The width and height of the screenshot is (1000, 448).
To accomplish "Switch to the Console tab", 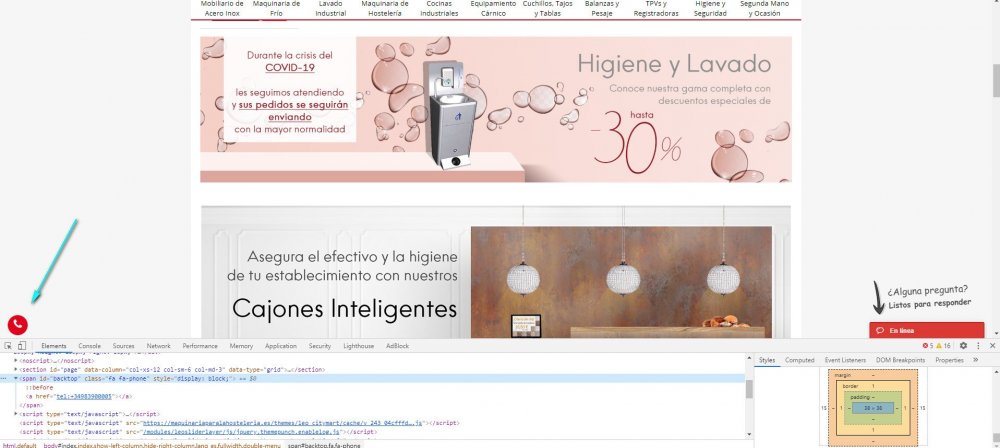I will pyautogui.click(x=89, y=346).
